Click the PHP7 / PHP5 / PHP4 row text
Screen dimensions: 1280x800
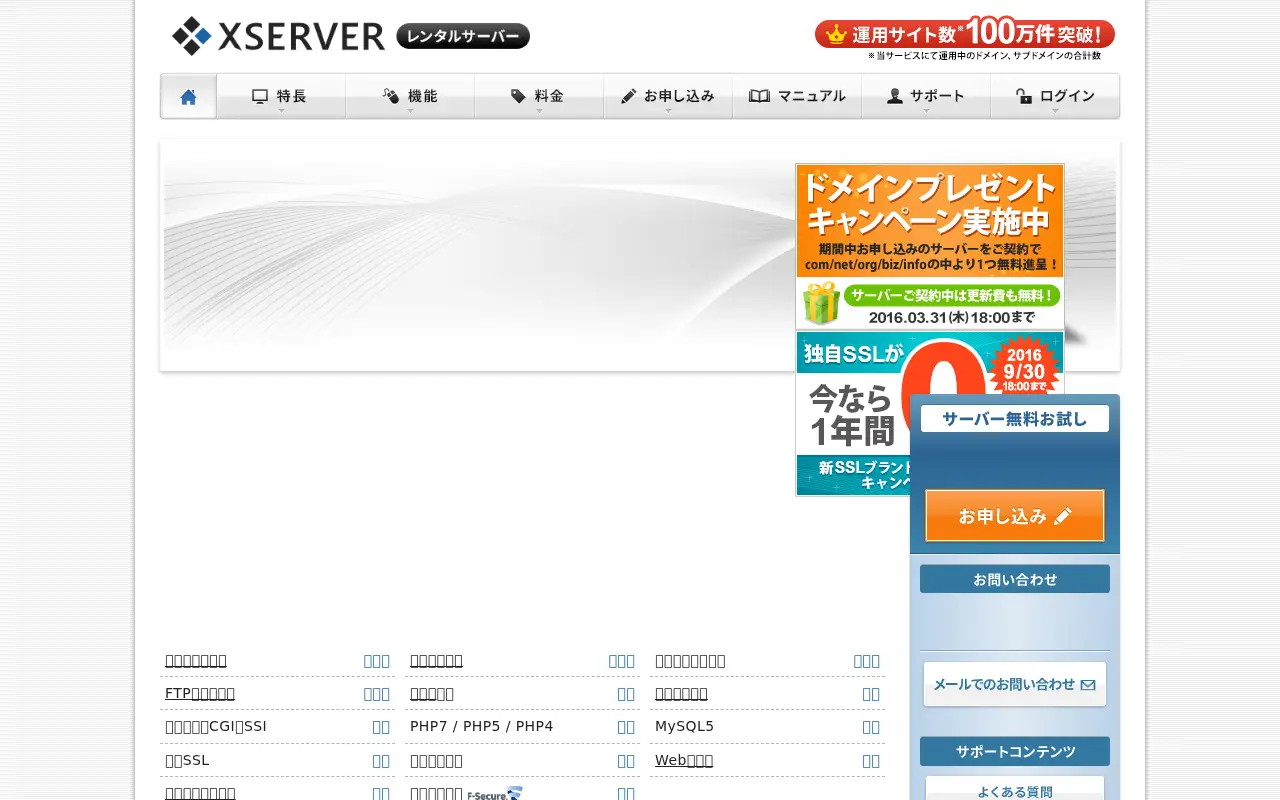(x=481, y=726)
